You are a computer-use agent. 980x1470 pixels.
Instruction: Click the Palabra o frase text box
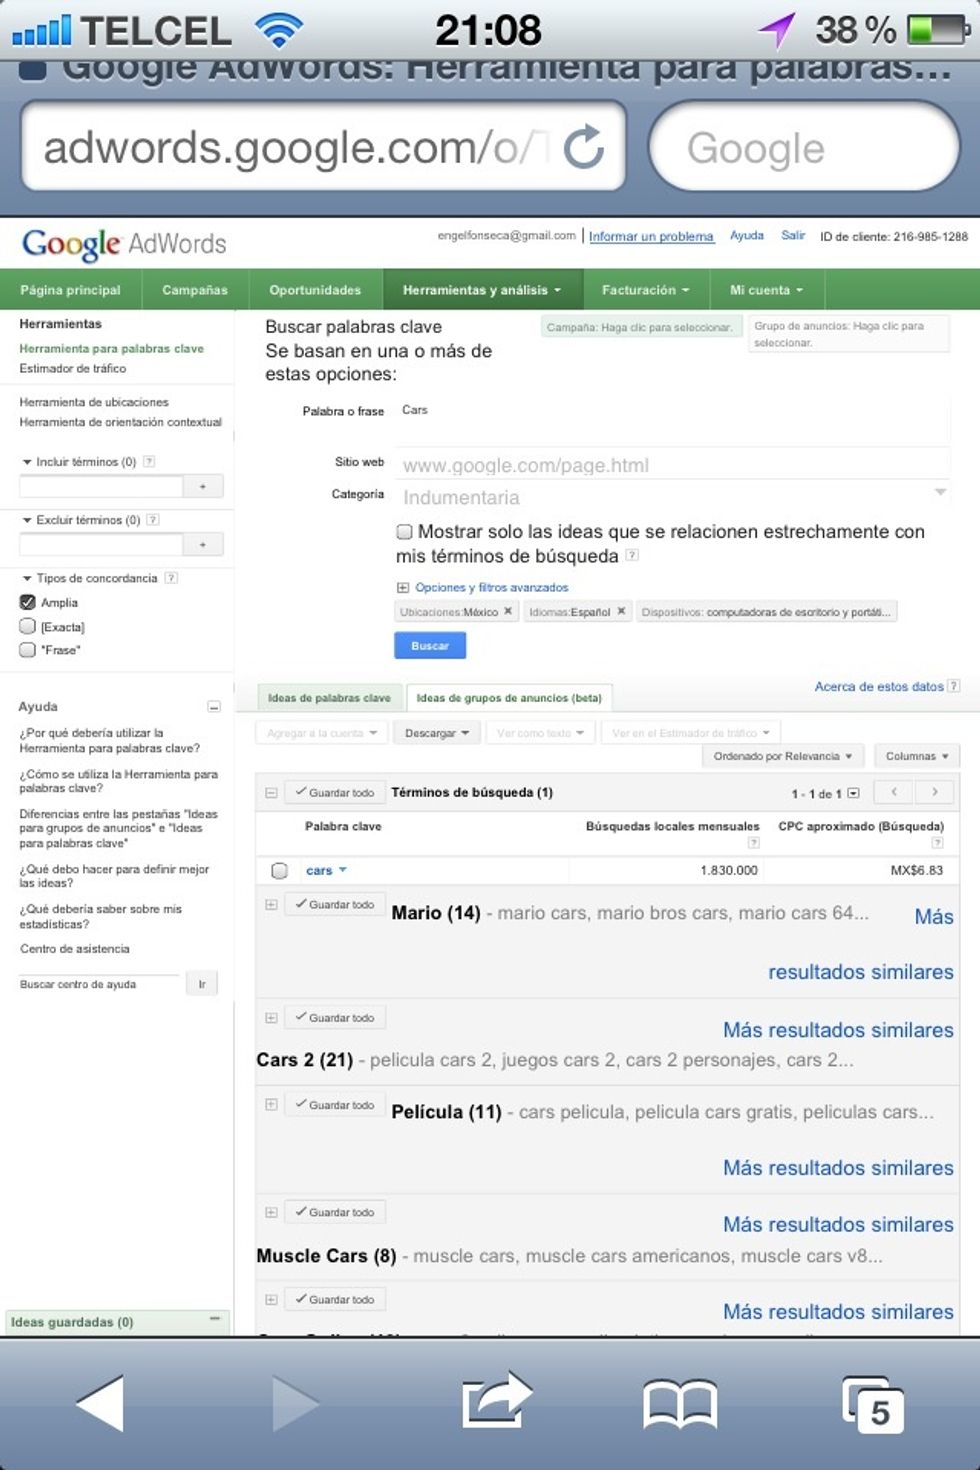pos(672,419)
